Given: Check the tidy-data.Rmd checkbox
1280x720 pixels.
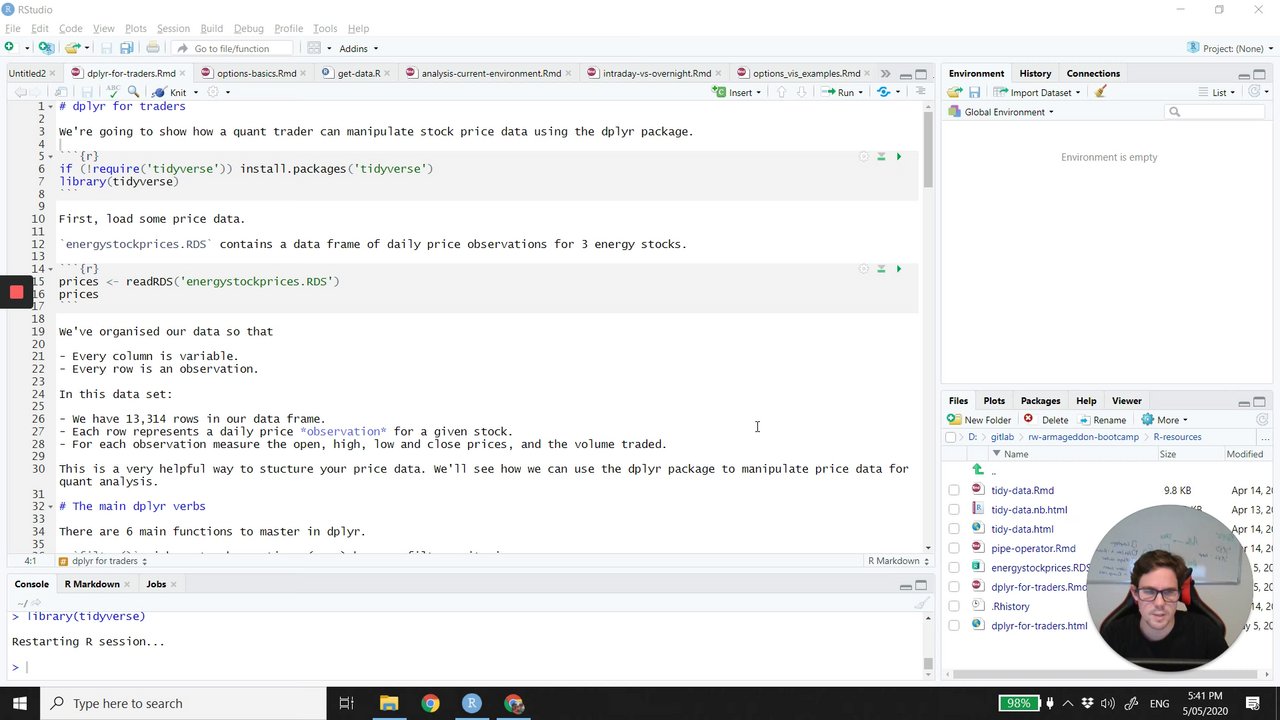Looking at the screenshot, I should (x=953, y=491).
